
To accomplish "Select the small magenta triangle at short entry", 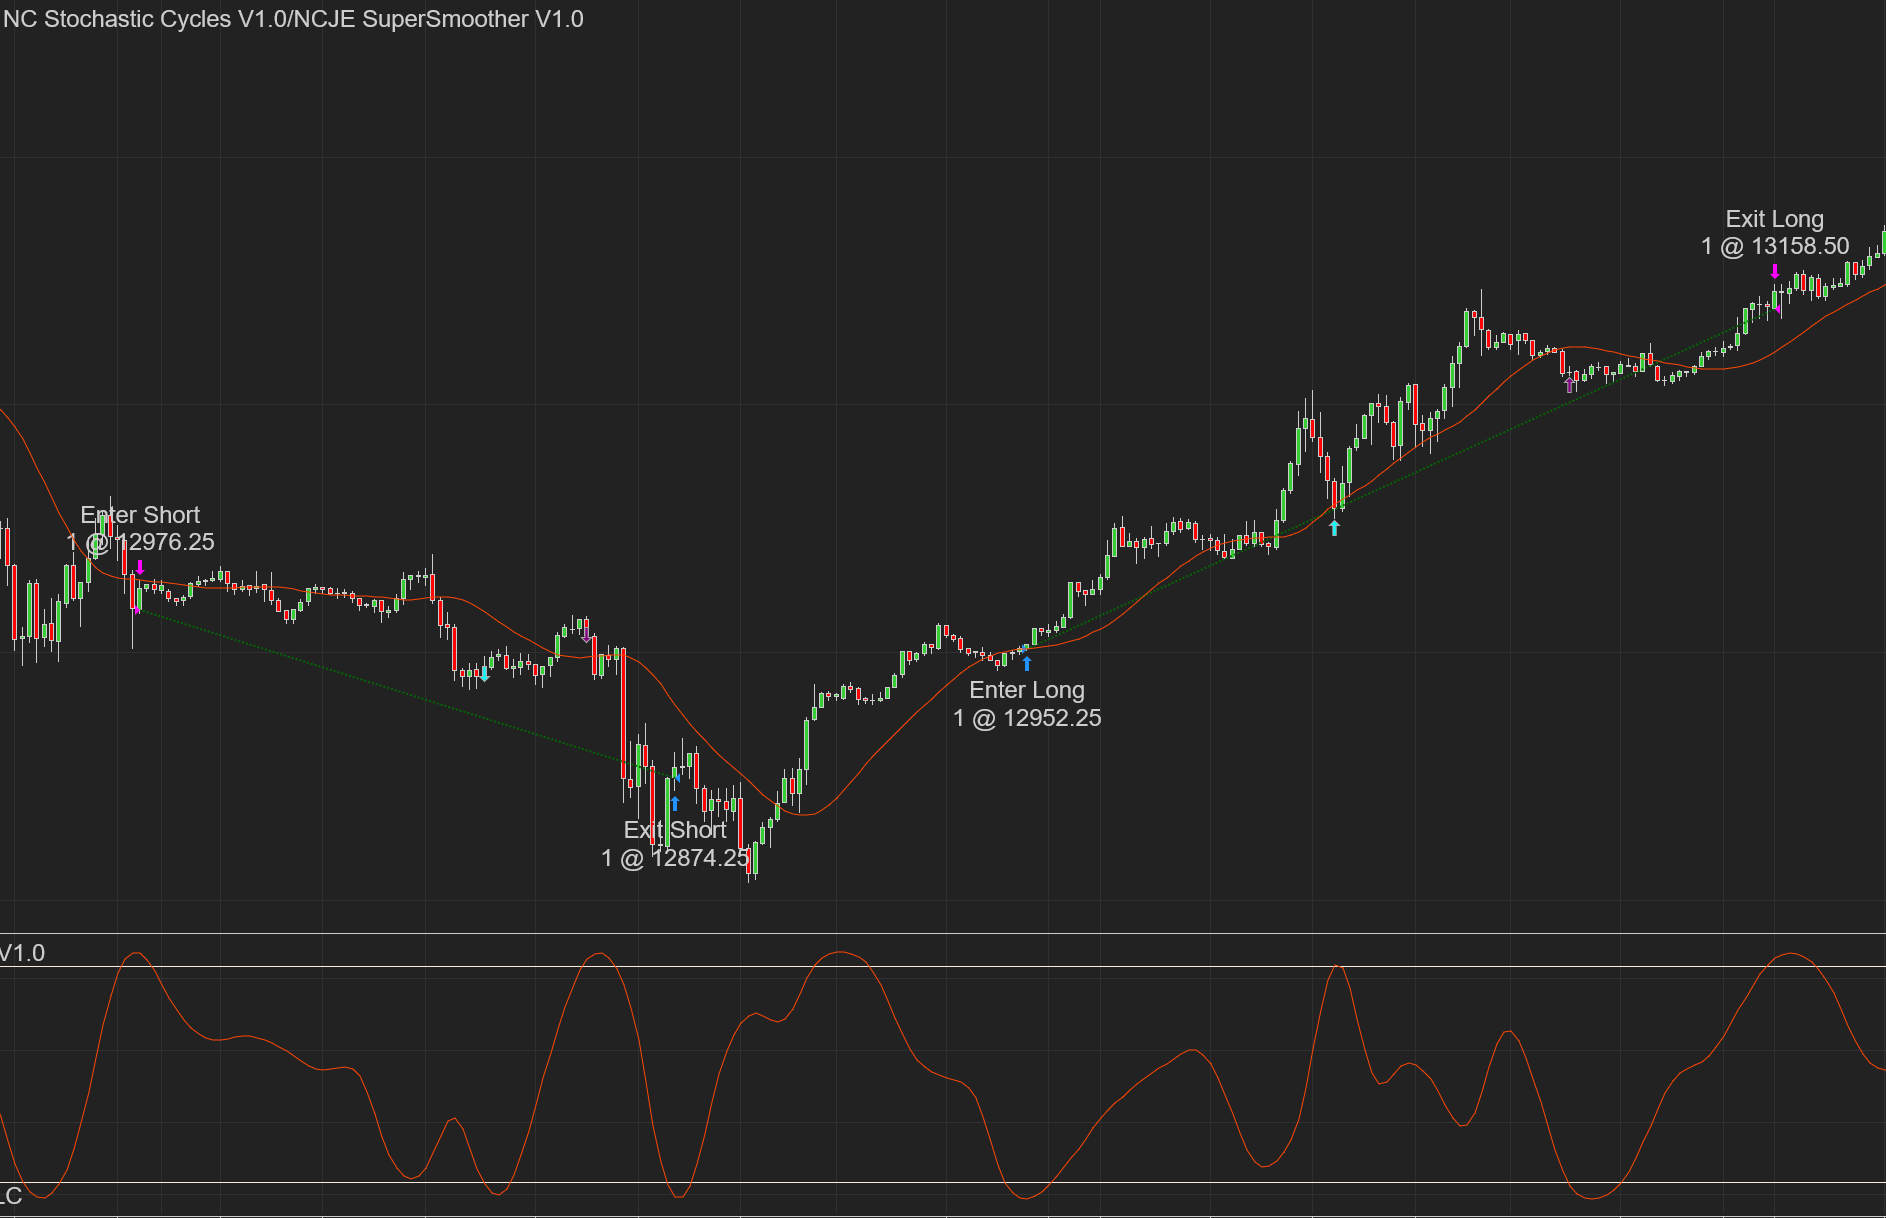I will click(137, 609).
